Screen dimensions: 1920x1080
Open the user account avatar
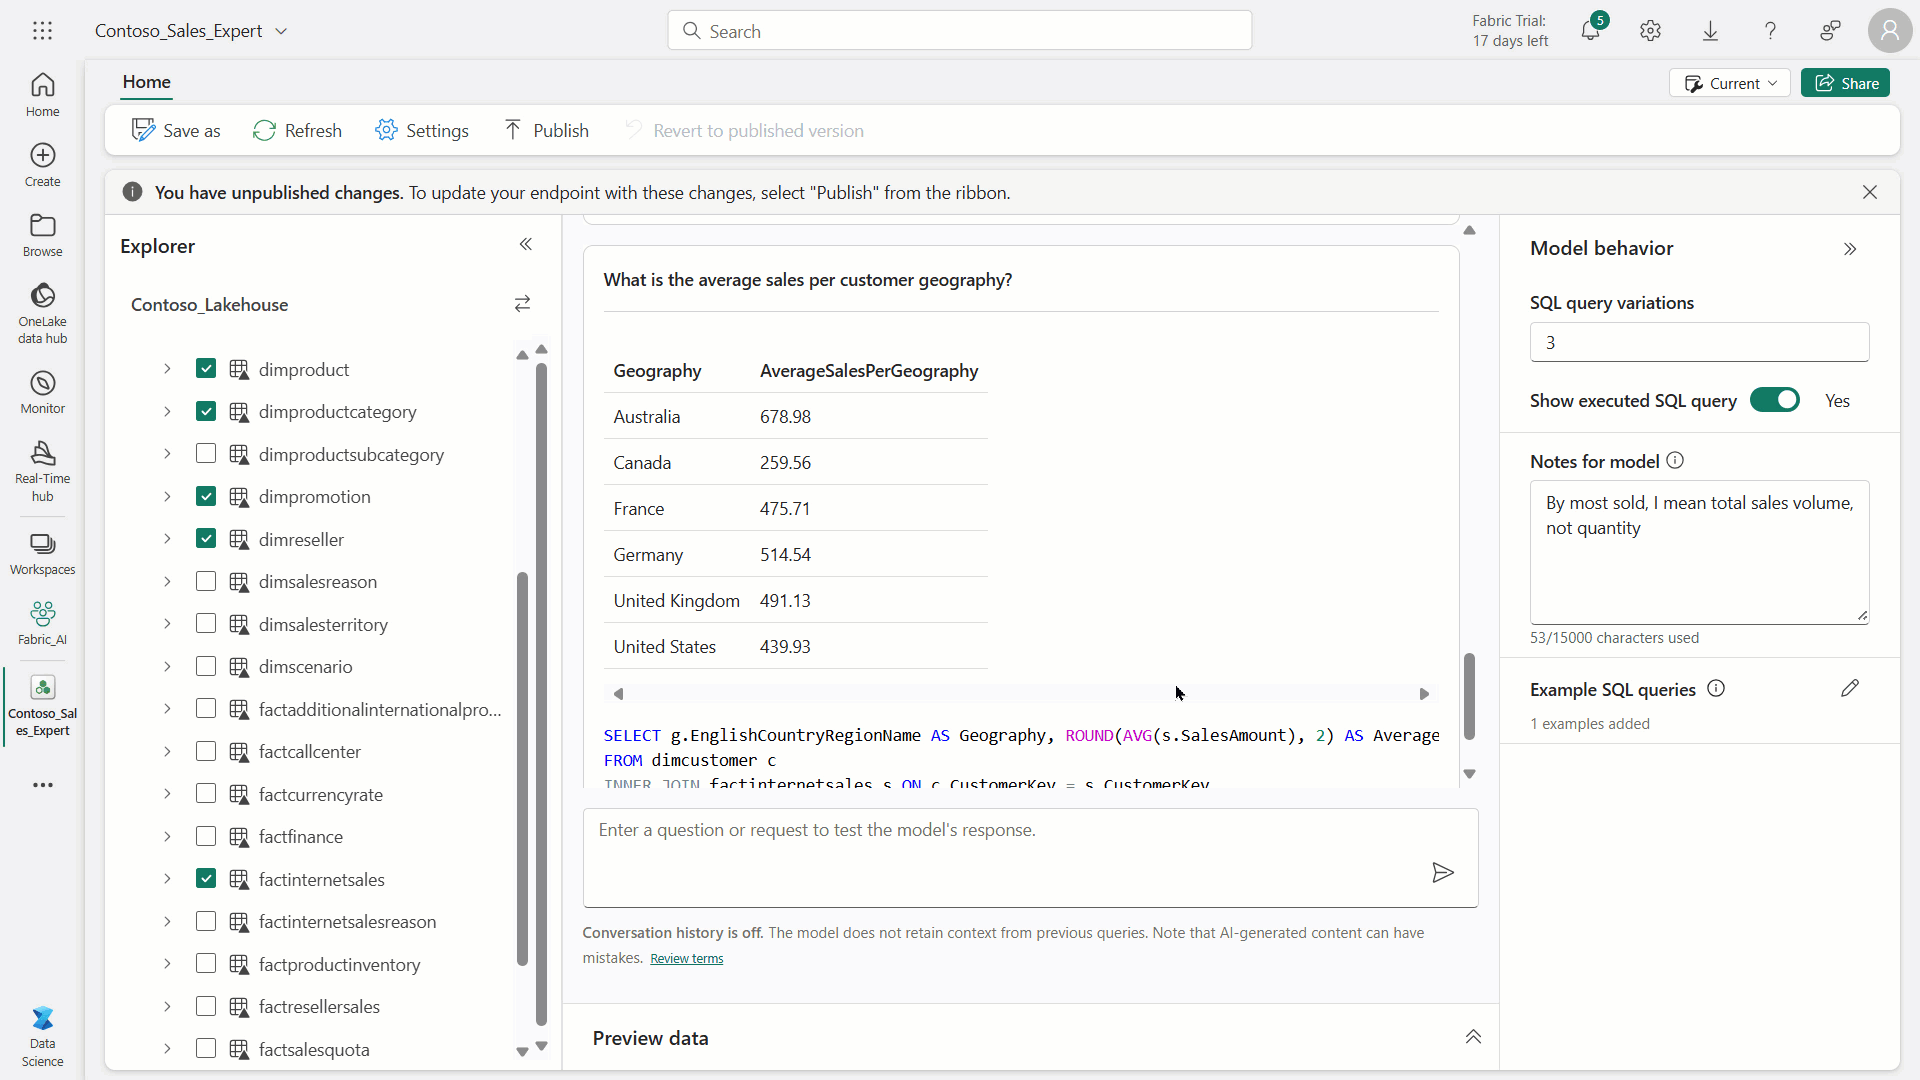click(x=1890, y=31)
